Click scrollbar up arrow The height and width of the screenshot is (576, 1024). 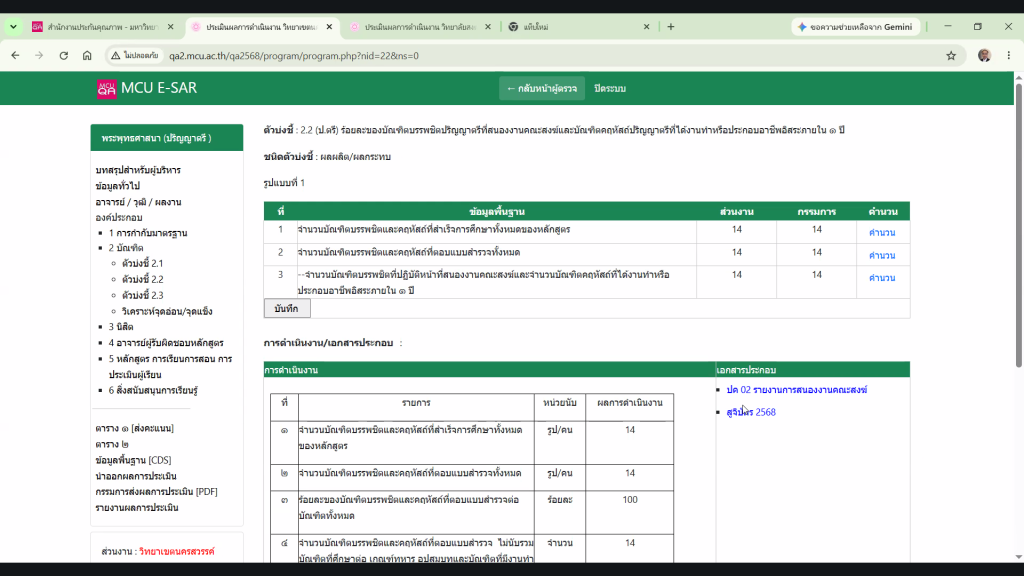[x=1019, y=77]
